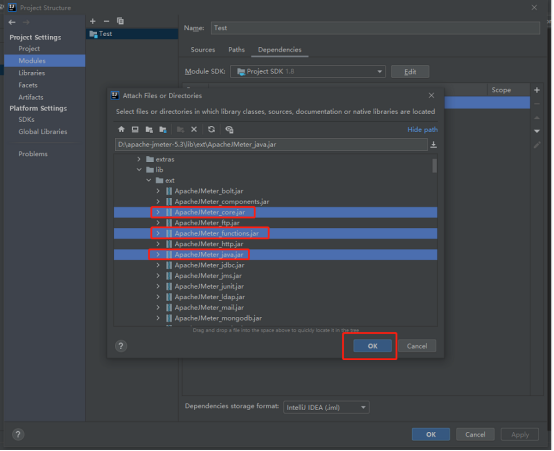Select the Test module in list
Screen dimensions: 554x451
point(132,34)
